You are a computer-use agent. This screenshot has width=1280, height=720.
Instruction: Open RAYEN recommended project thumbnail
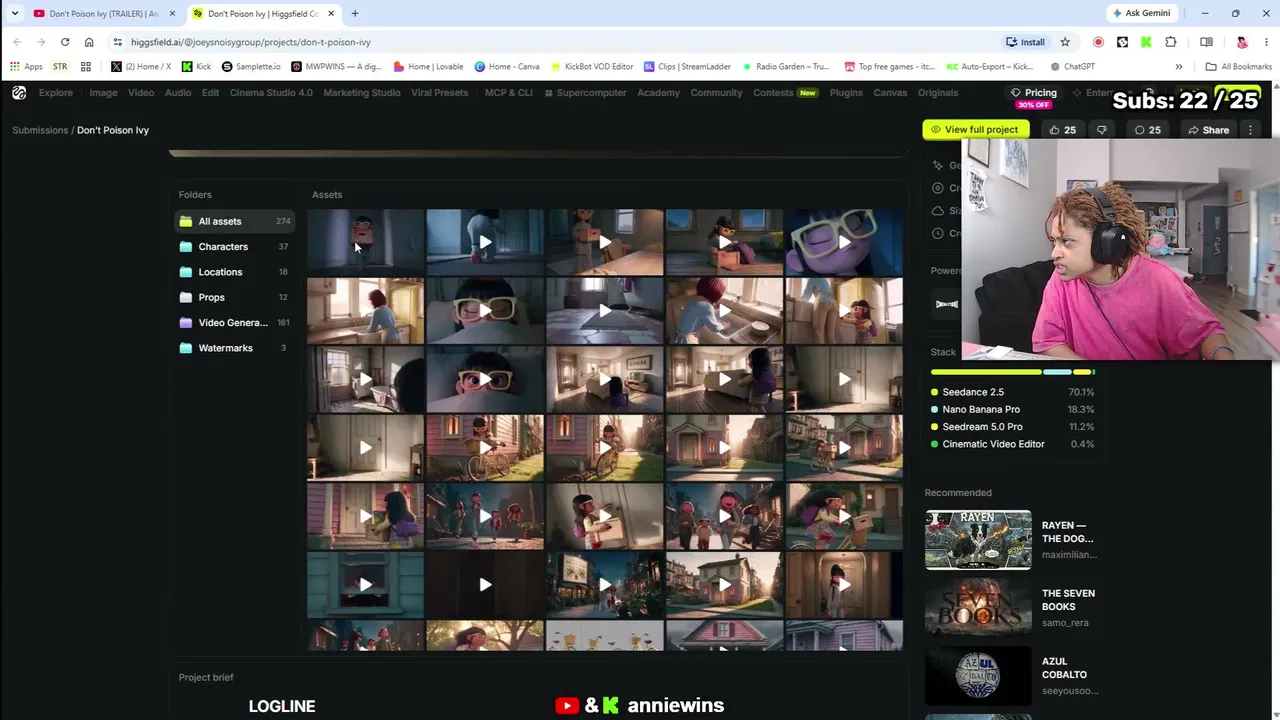click(x=978, y=540)
